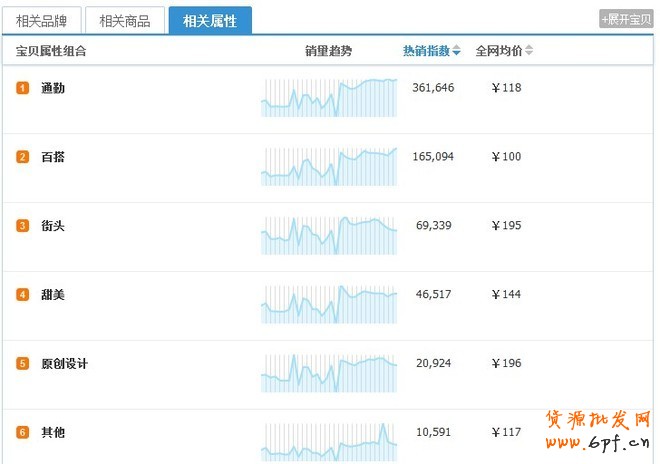Switch to the 相关品牌 tab
Viewport: 660px width, 464px height.
pos(42,20)
